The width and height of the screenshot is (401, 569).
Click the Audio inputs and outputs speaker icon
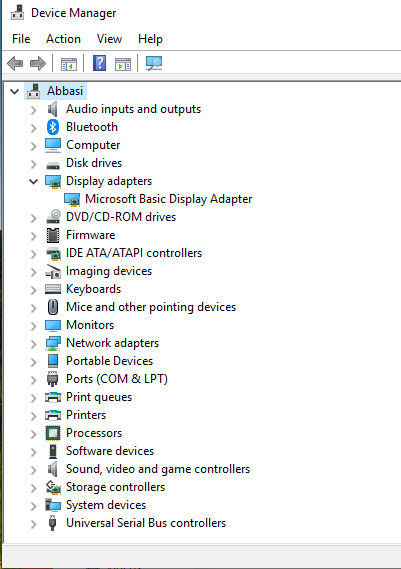[53, 109]
